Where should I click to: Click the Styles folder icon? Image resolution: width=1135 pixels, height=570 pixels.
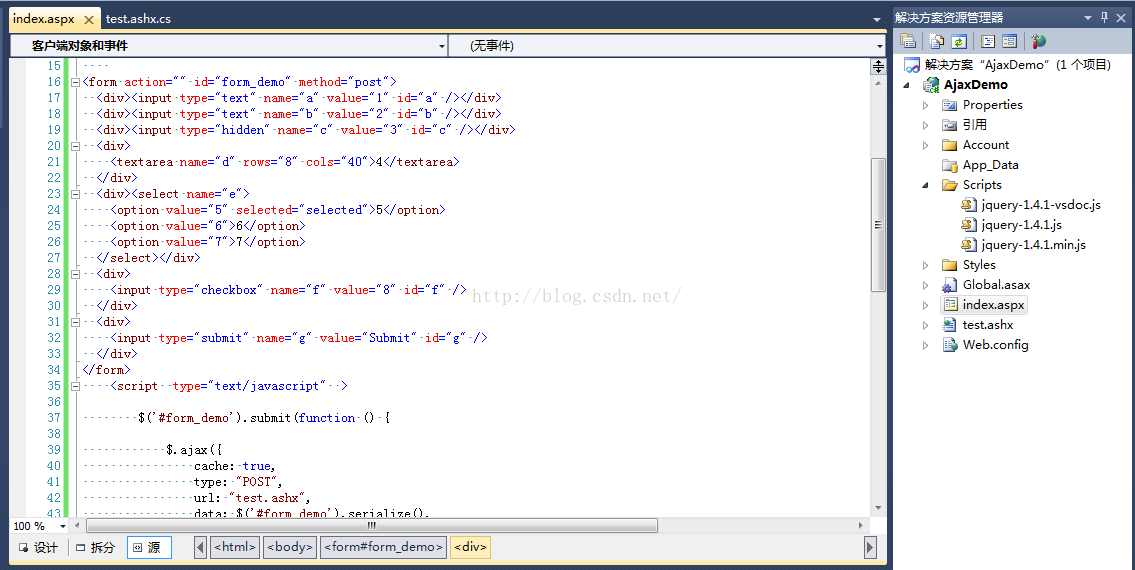pos(950,265)
